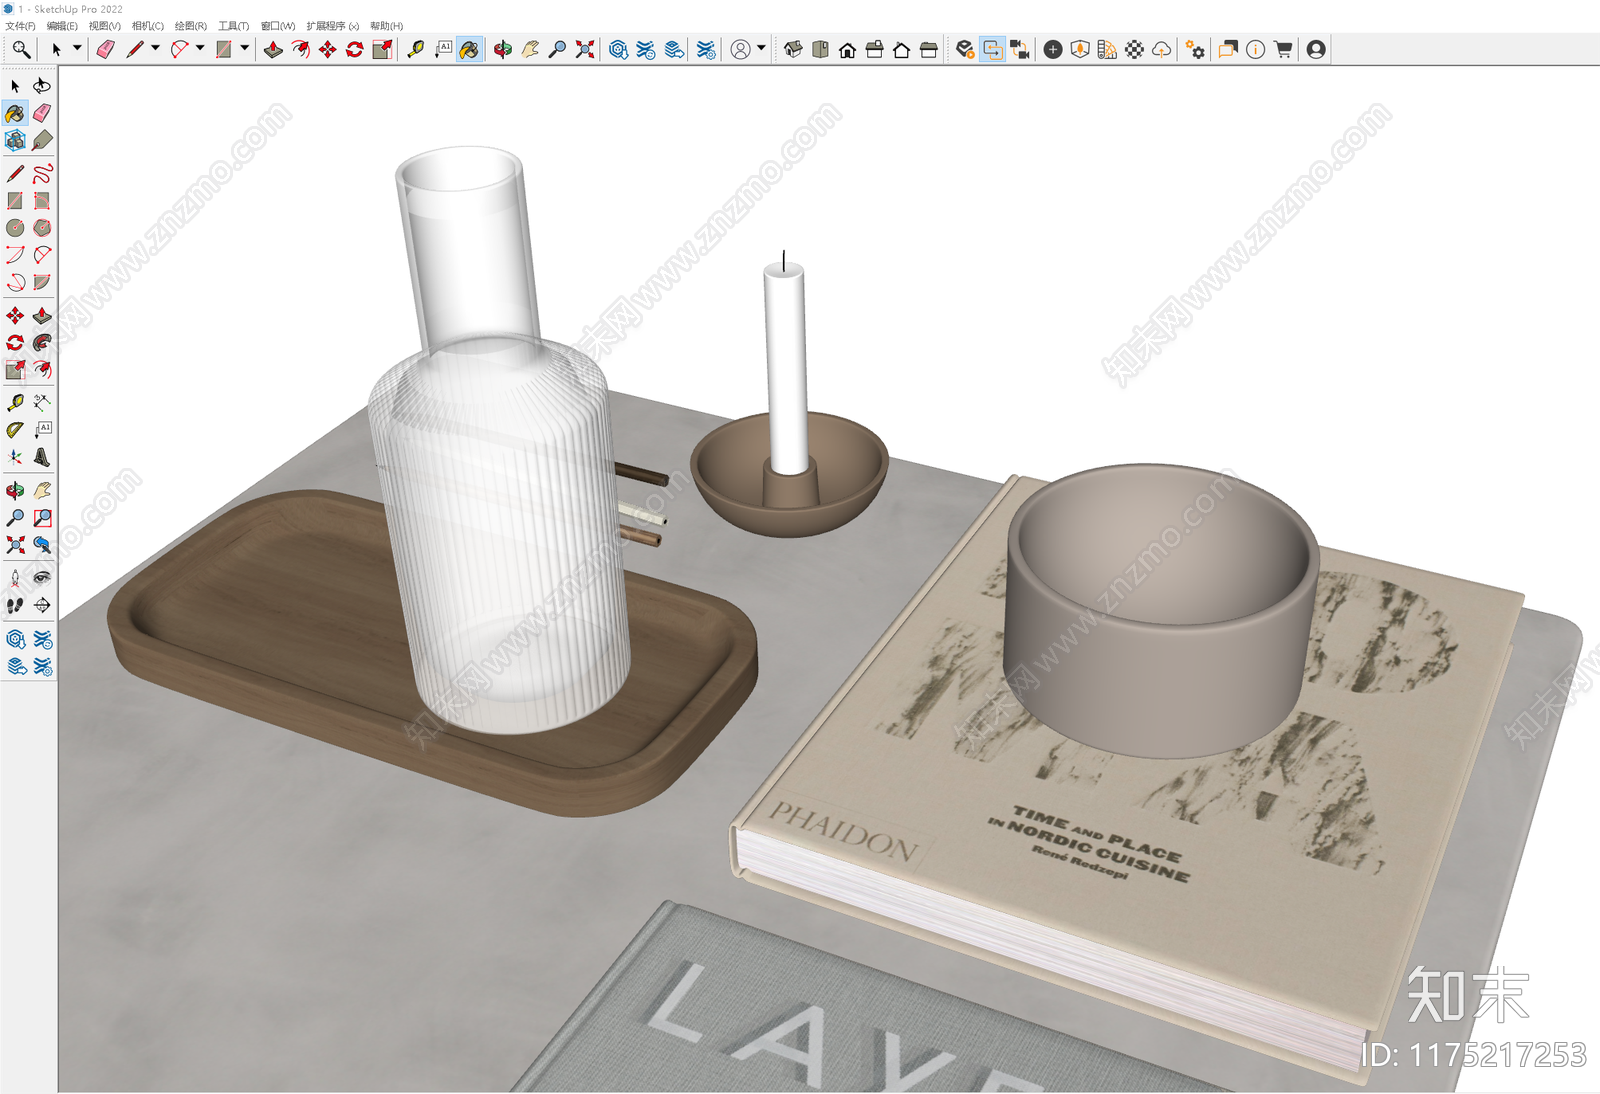Image resolution: width=1600 pixels, height=1094 pixels.
Task: Open the 编辑(E) menu
Action: (62, 26)
